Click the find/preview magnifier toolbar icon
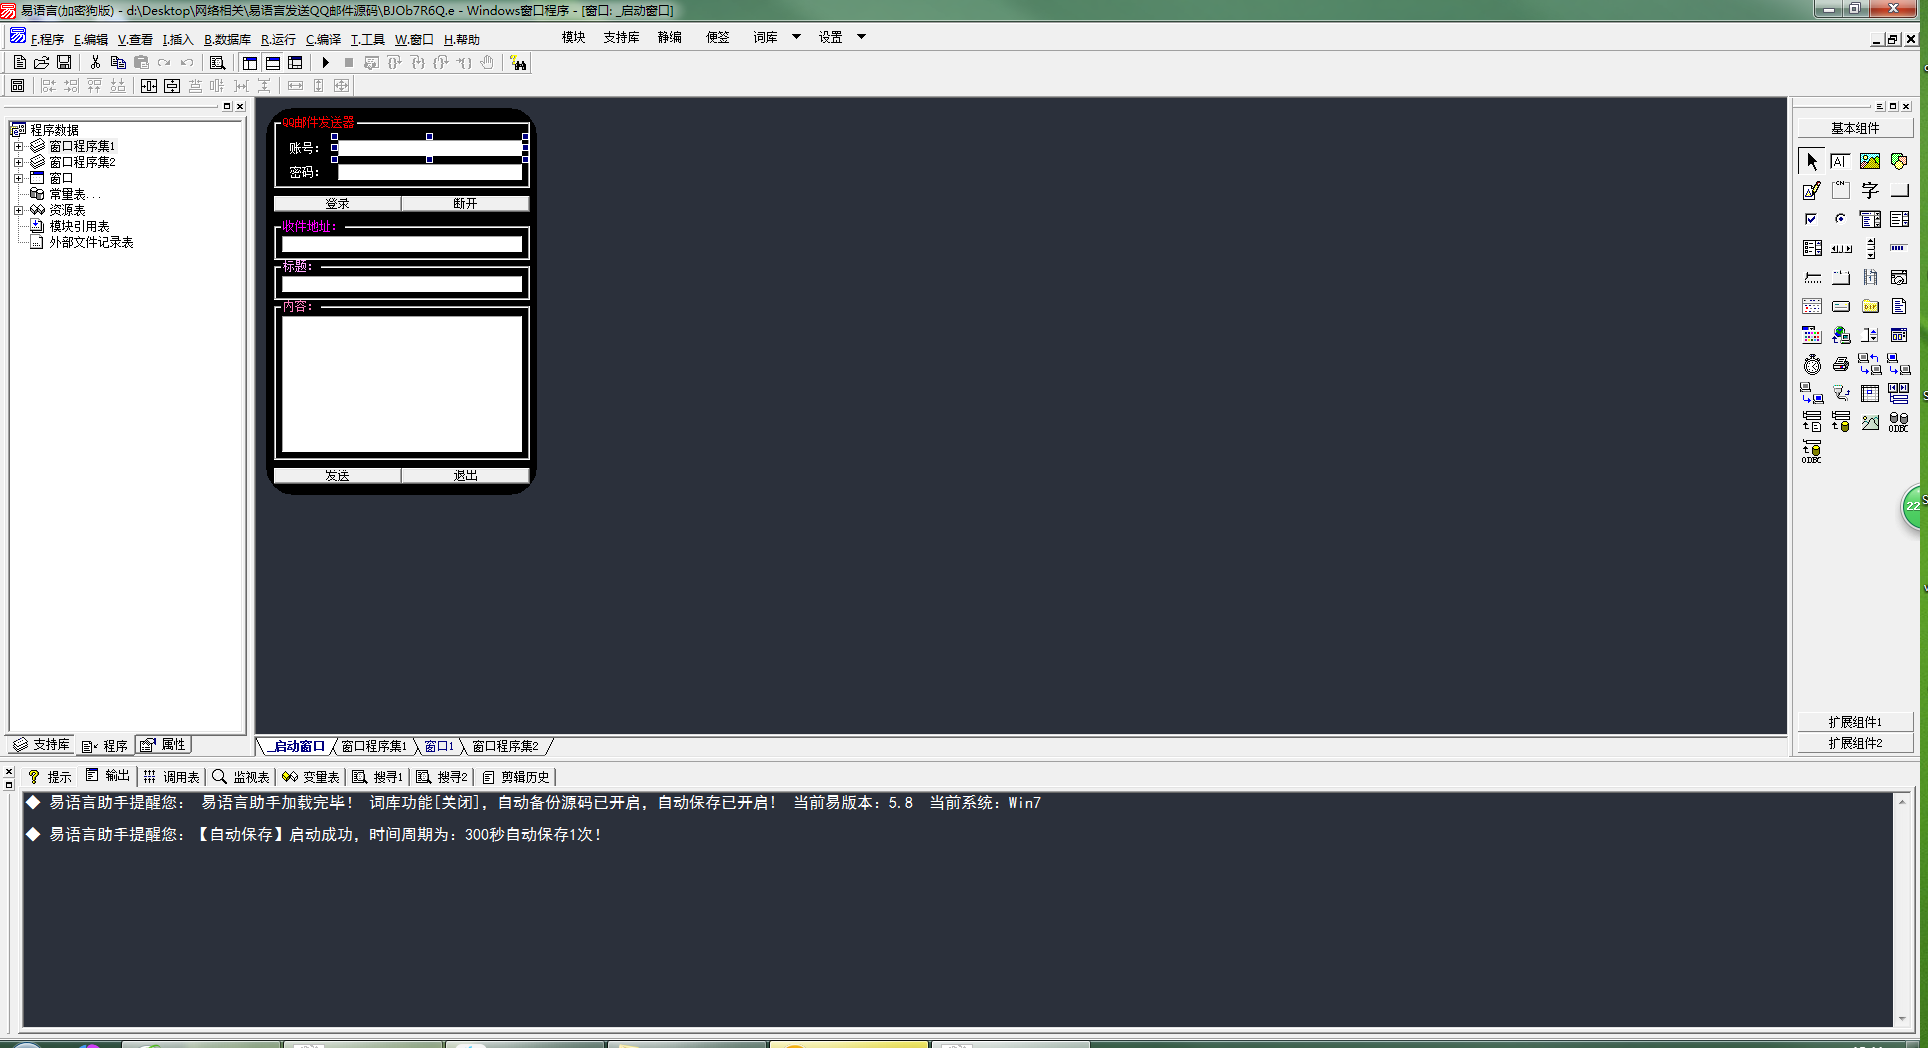Viewport: 1928px width, 1048px height. tap(217, 62)
